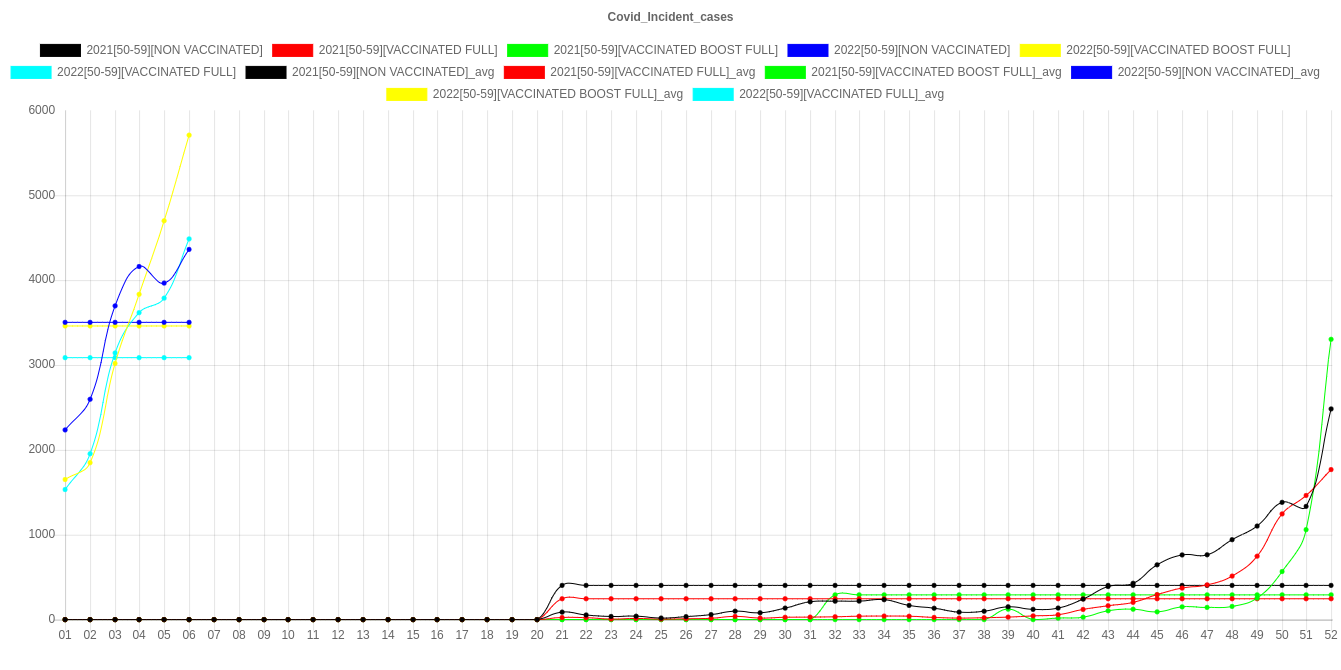
Task: Click cyan swatch for 2022[50-59][VACCINATED FULL]_avg
Action: [x=712, y=94]
